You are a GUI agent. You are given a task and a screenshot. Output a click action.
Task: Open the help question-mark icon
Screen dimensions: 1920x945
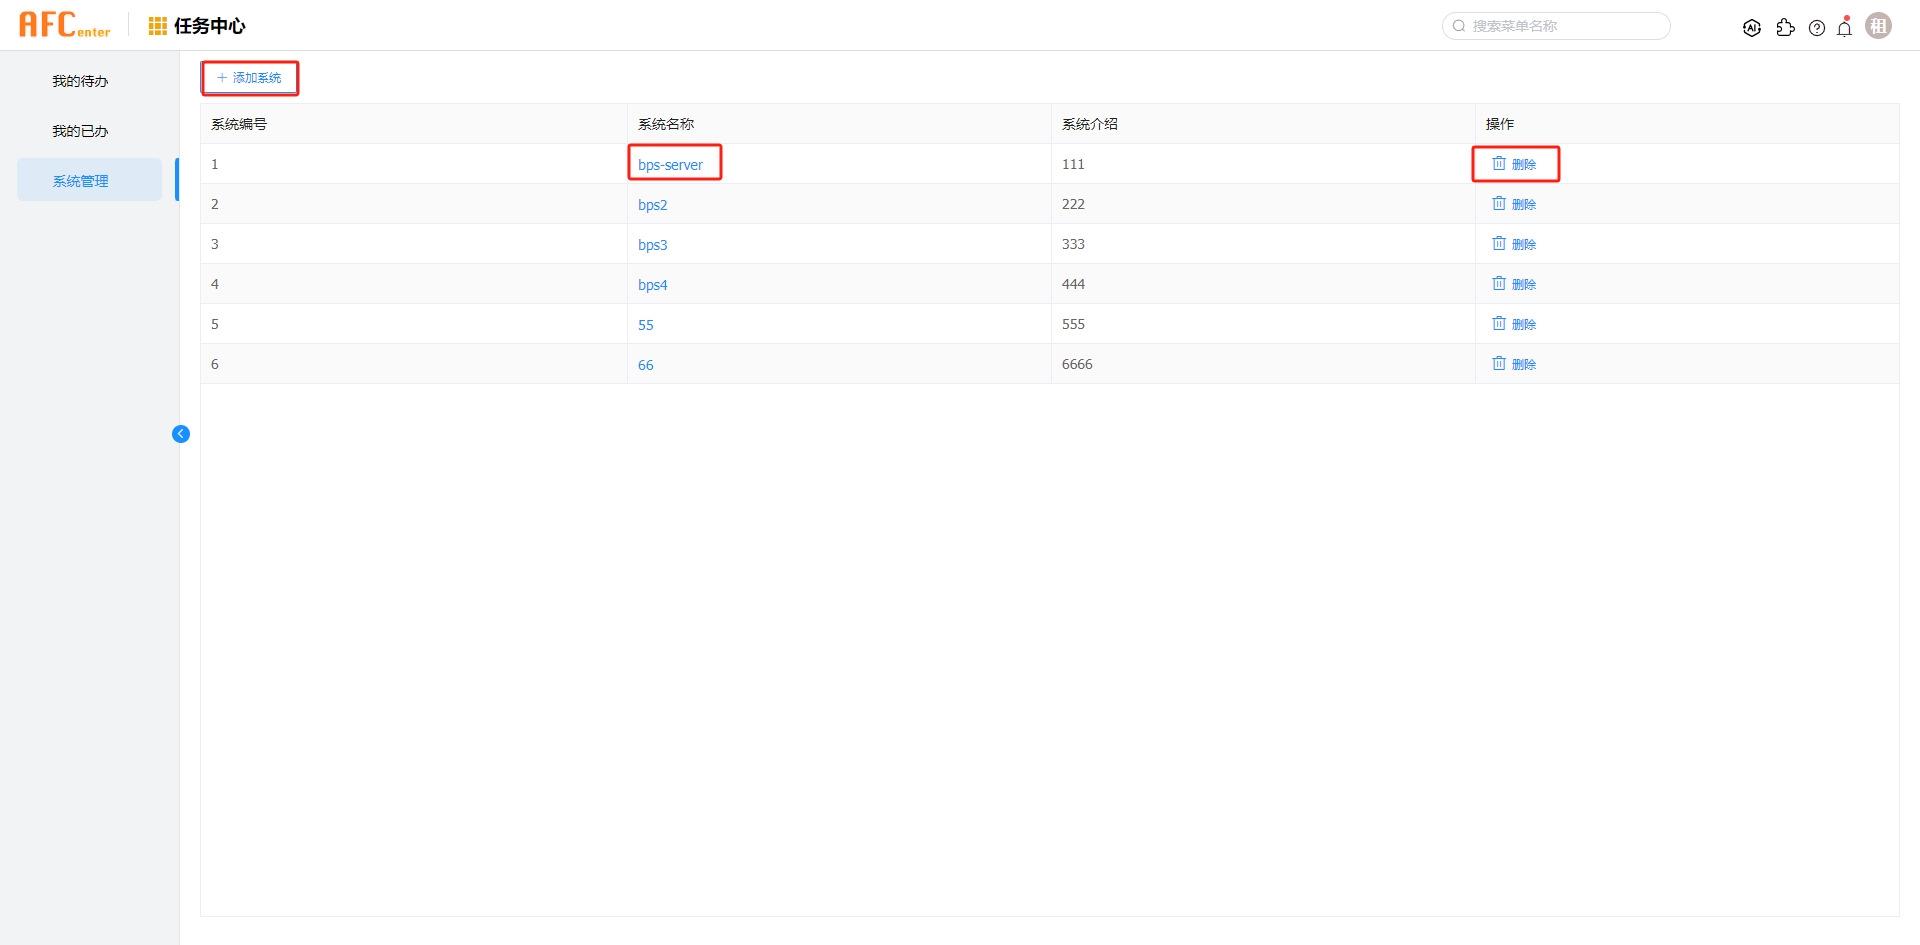(1817, 28)
